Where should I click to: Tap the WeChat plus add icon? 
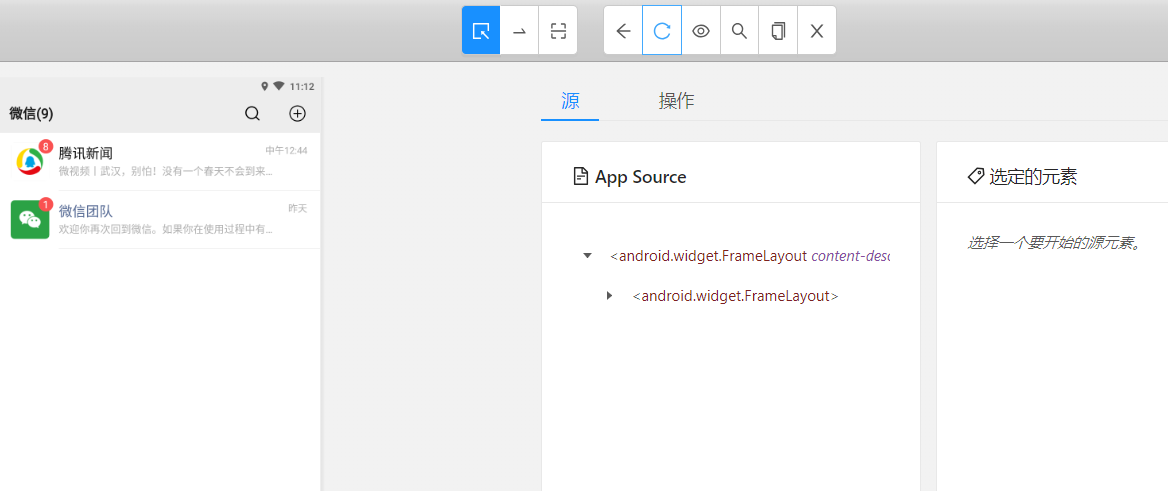(x=297, y=113)
